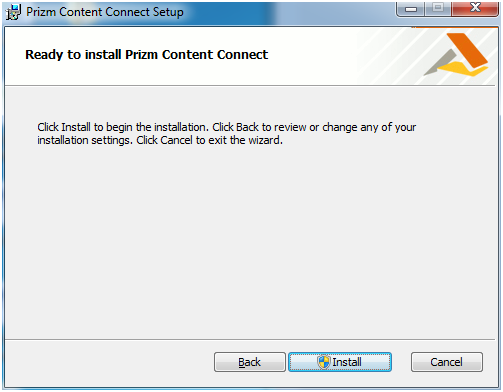
Task: Click the UAC shield icon on Install
Action: [x=323, y=362]
